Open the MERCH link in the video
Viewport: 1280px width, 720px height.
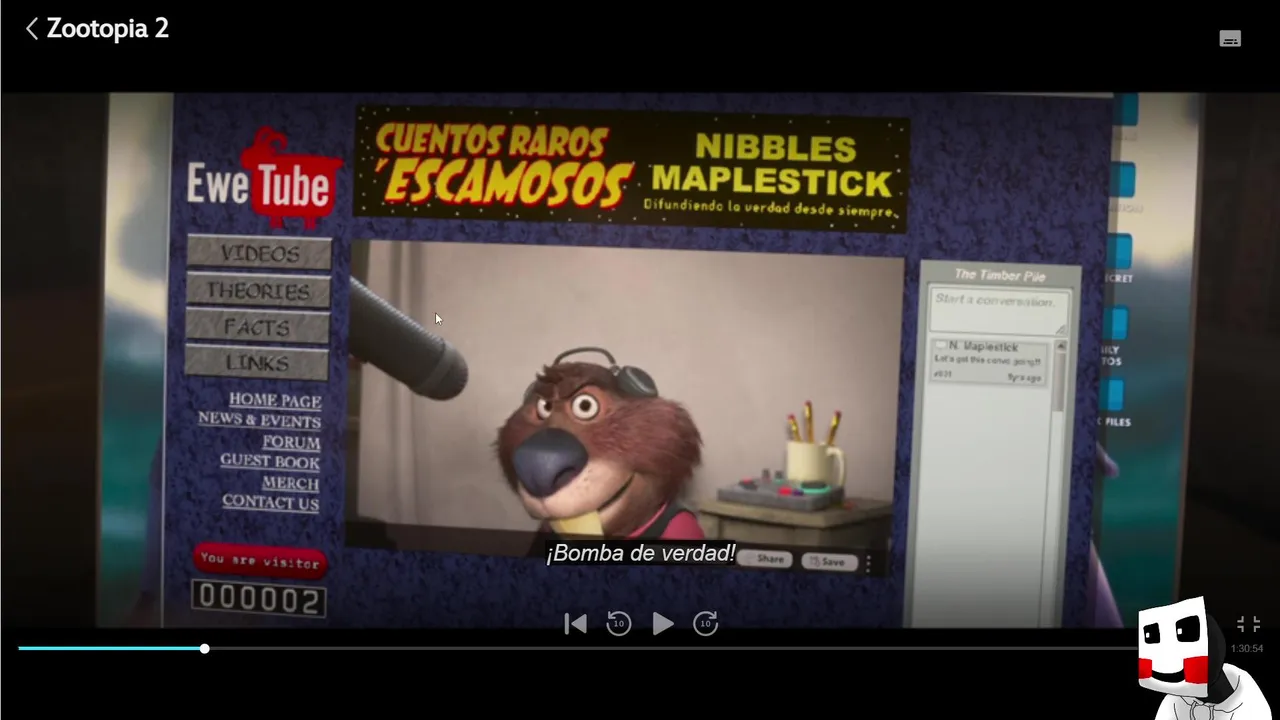click(290, 483)
